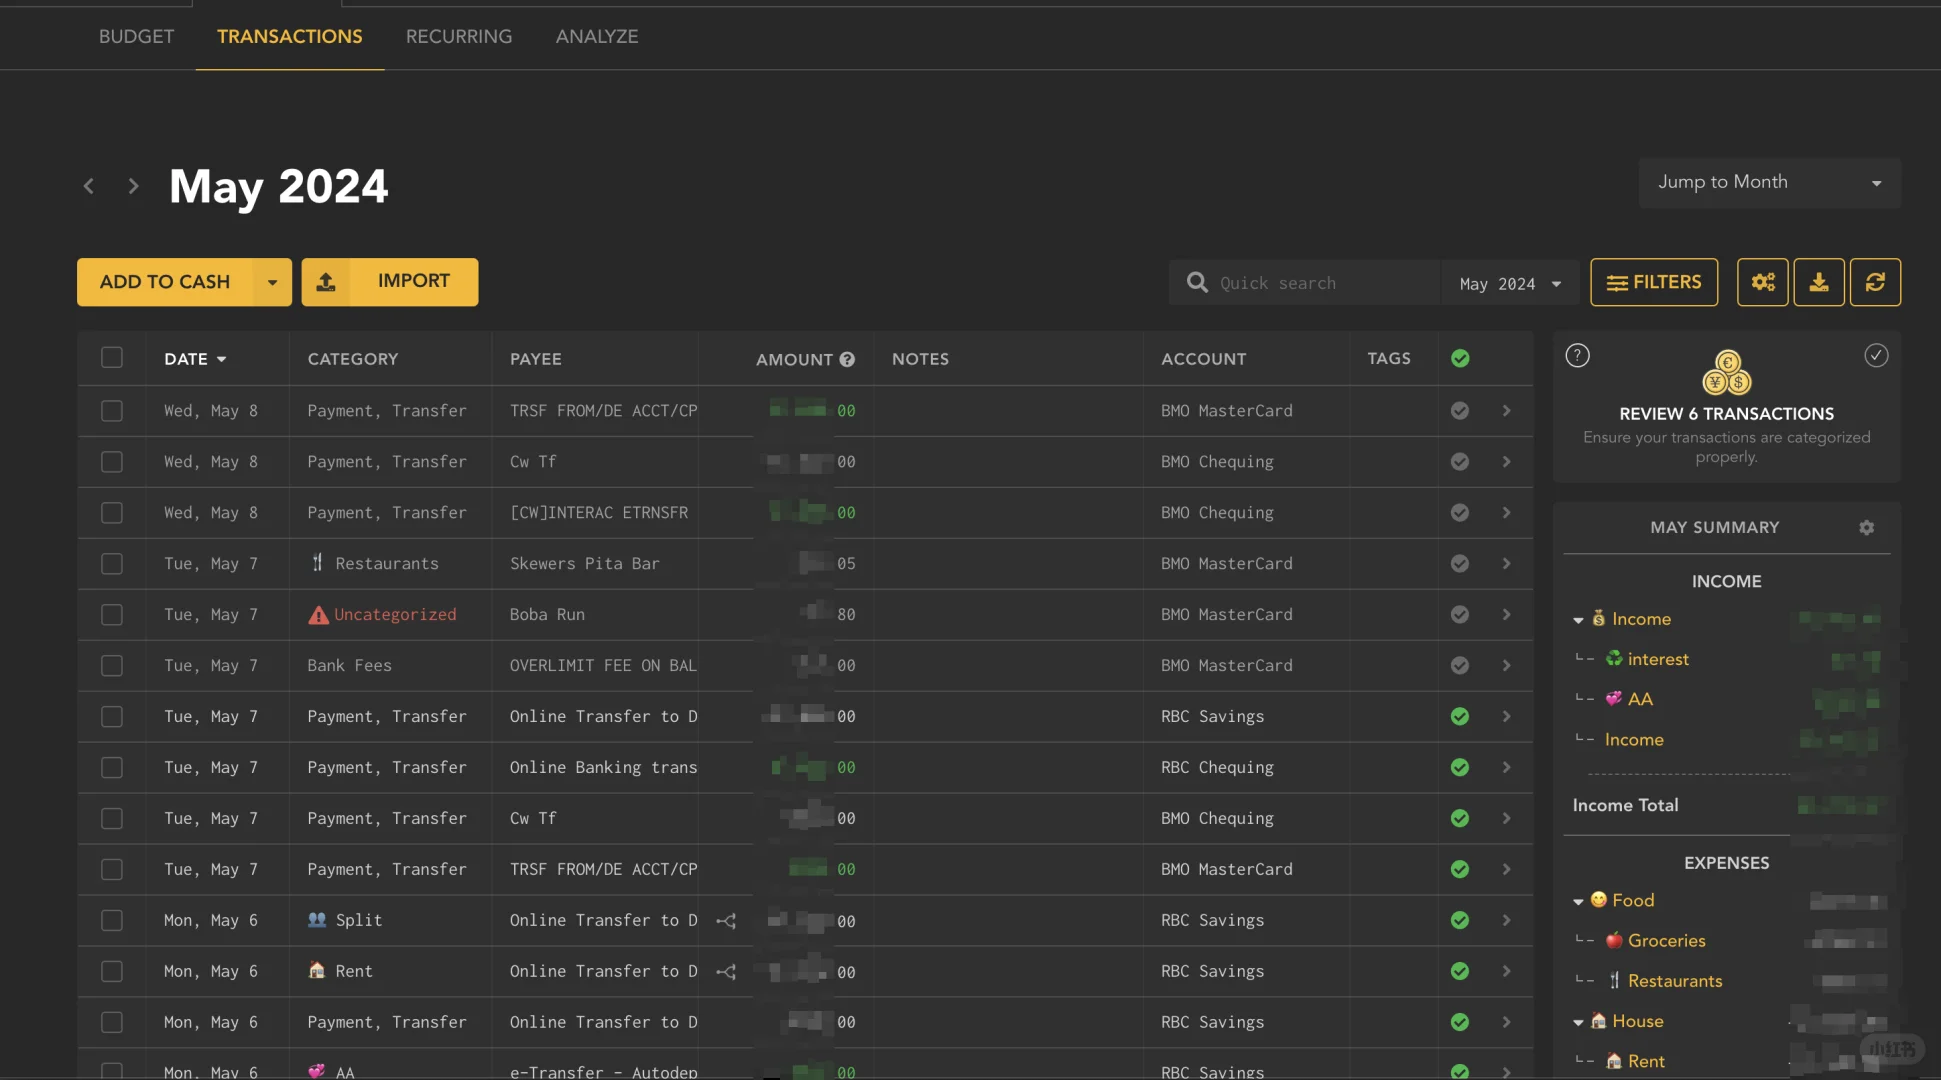Click the coins icon in review panel
This screenshot has width=1941, height=1080.
(x=1727, y=372)
